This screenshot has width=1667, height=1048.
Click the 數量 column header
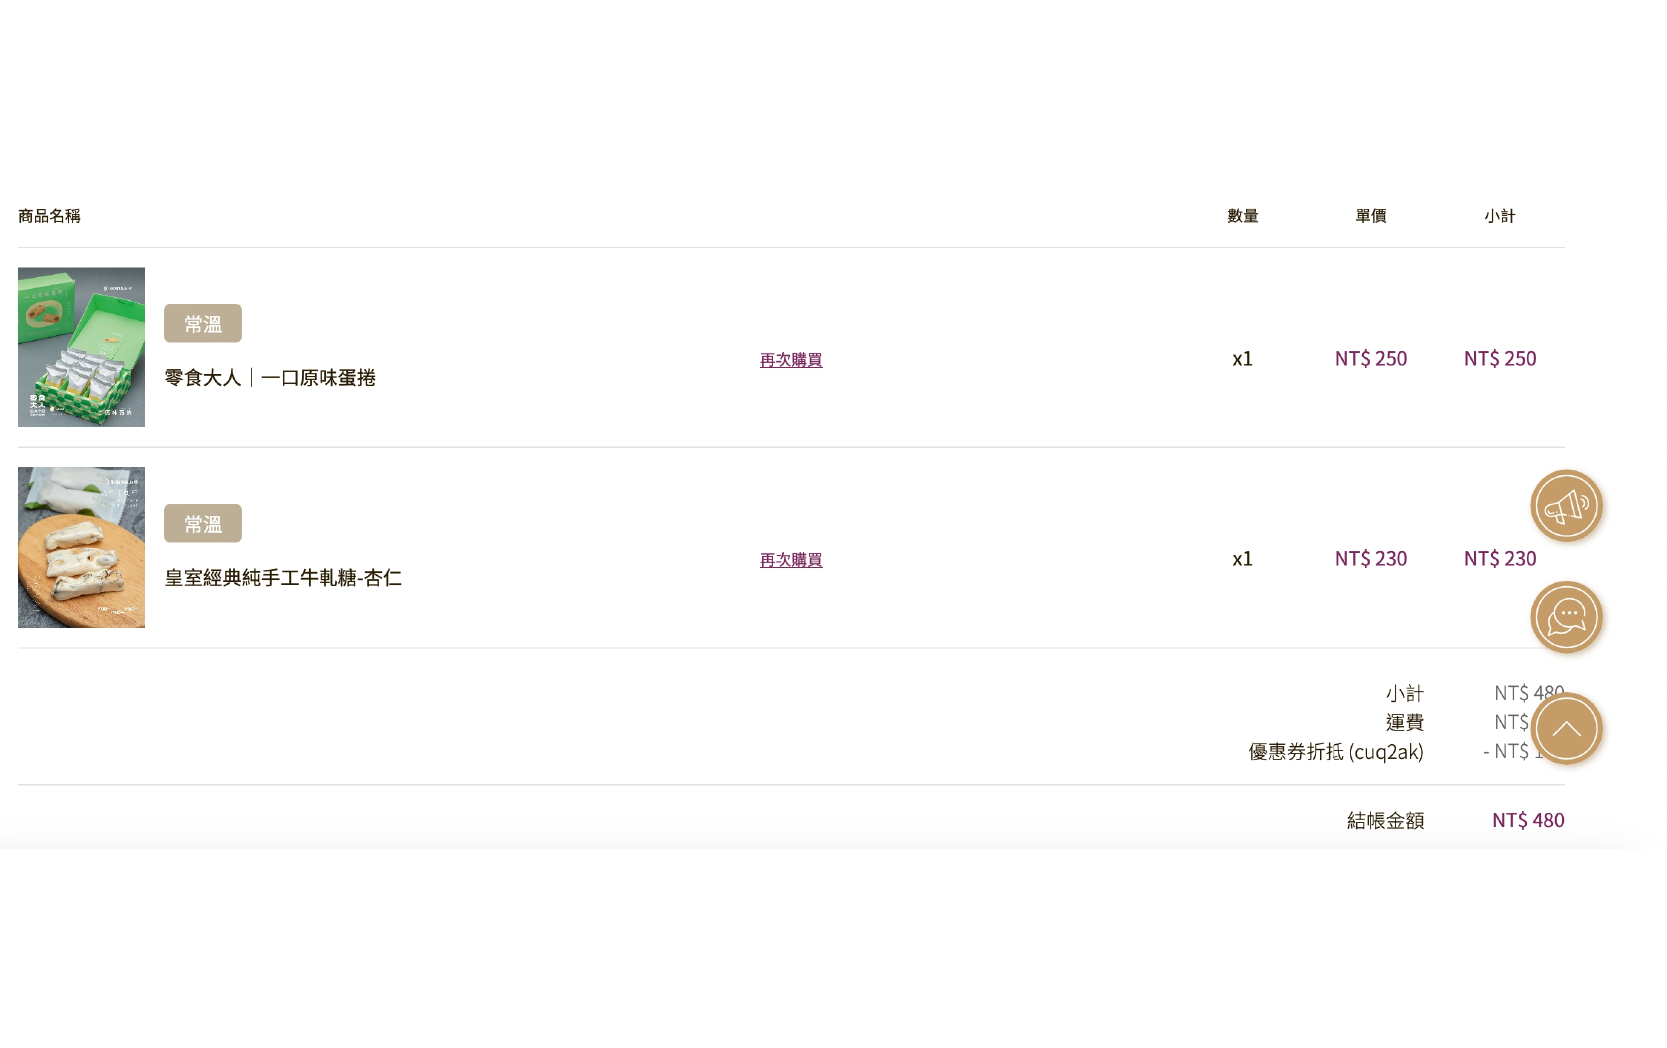pyautogui.click(x=1243, y=216)
